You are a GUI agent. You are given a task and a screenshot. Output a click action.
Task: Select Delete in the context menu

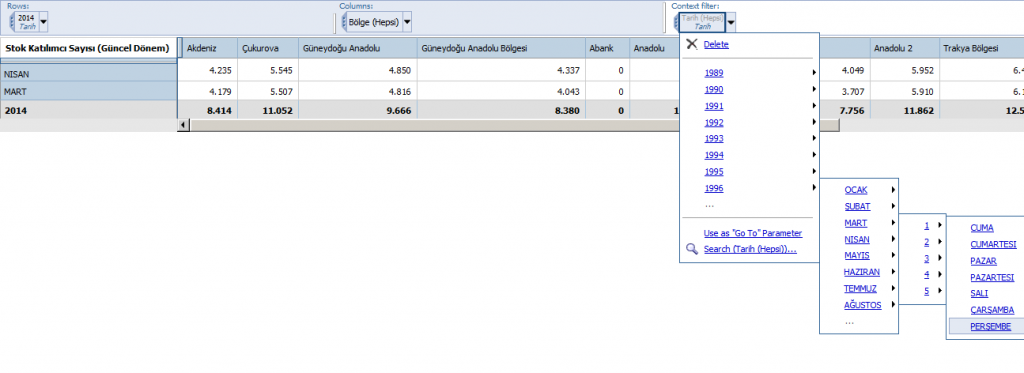716,44
